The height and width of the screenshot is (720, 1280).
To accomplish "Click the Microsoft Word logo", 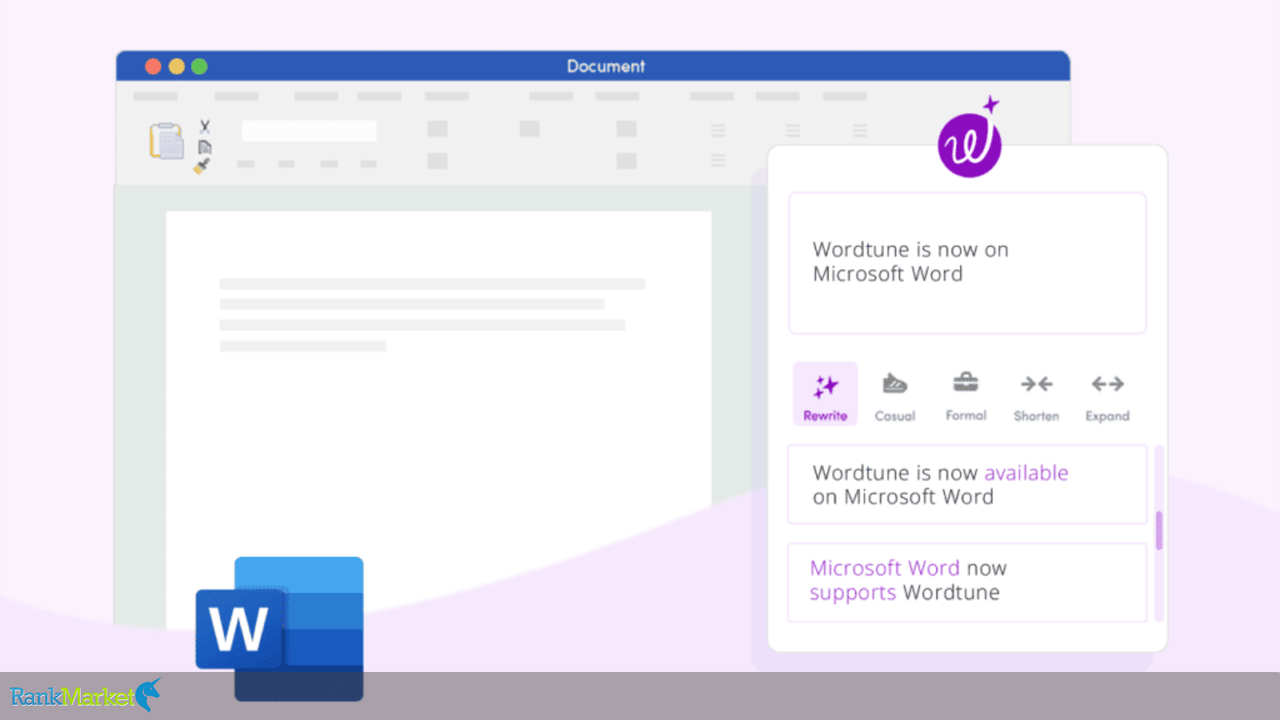I will pyautogui.click(x=279, y=628).
